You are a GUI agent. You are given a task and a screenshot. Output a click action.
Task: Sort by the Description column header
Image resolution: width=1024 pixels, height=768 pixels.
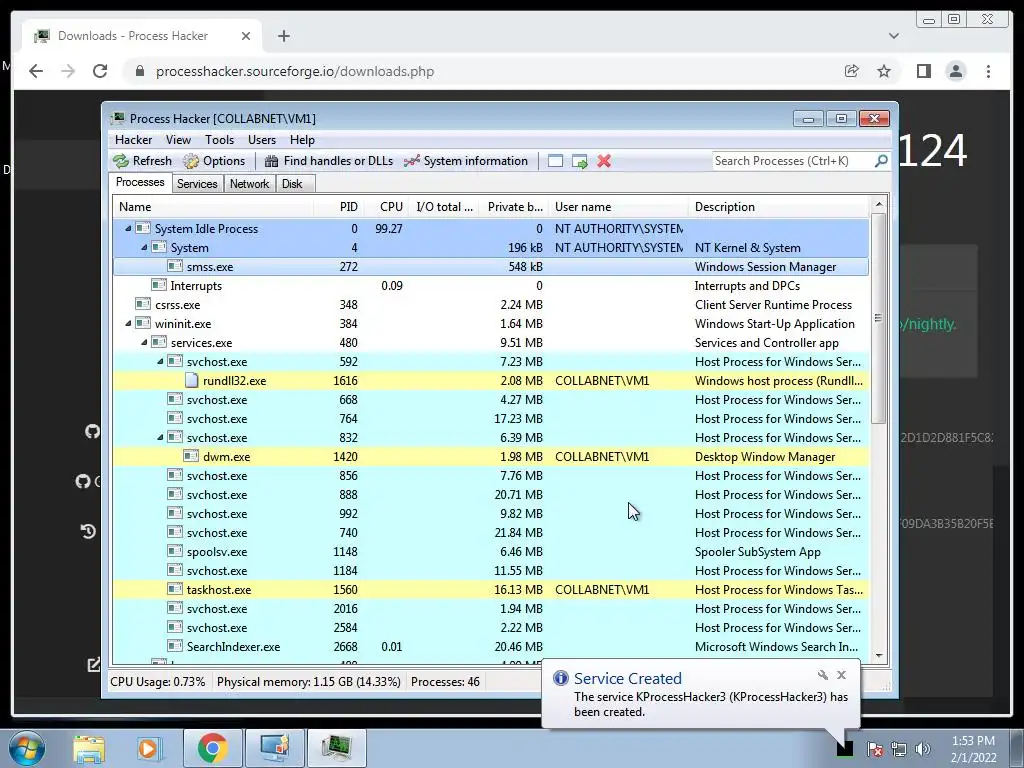778,207
